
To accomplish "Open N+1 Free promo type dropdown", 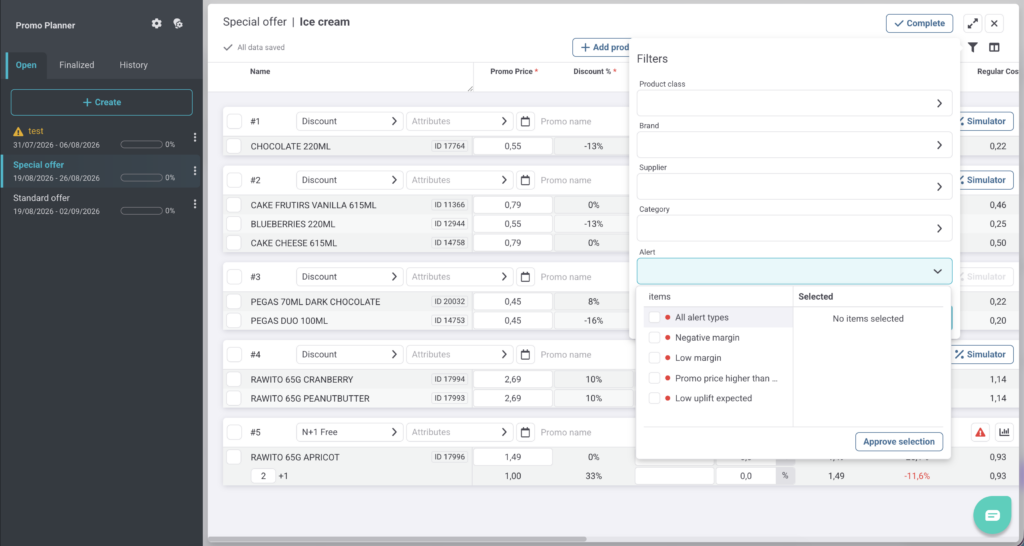I will (x=349, y=432).
